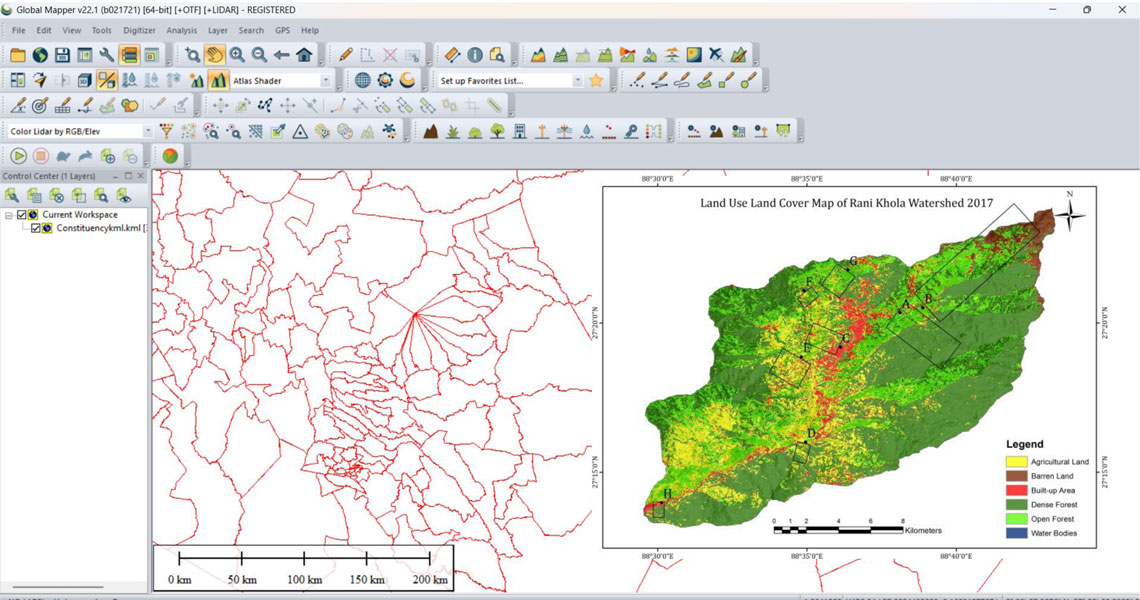Open the GPS menu
The height and width of the screenshot is (600, 1140).
(x=282, y=31)
